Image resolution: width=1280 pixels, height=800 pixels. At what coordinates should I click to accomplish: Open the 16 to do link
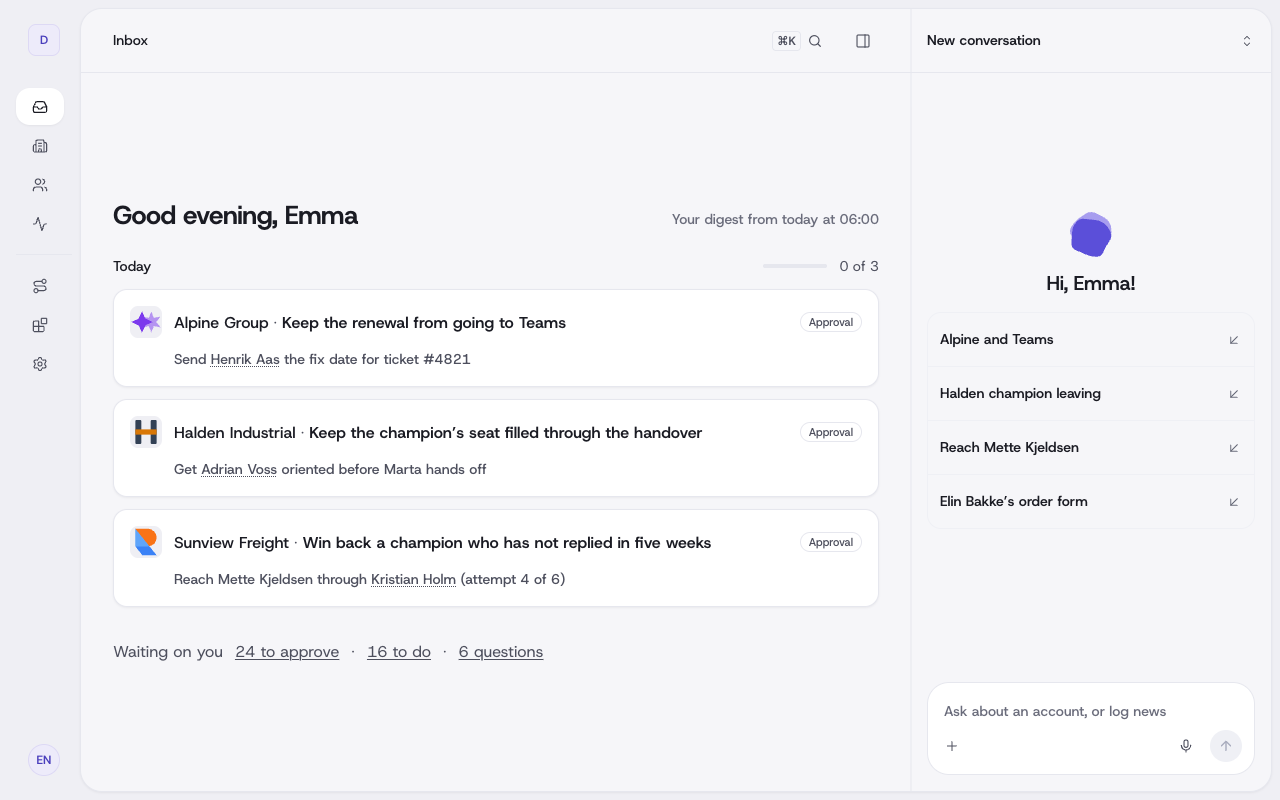399,652
